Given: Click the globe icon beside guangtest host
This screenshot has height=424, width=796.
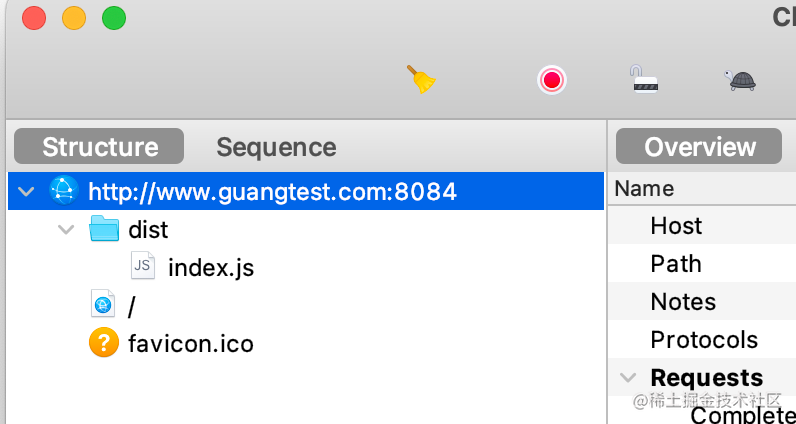Looking at the screenshot, I should (x=63, y=191).
